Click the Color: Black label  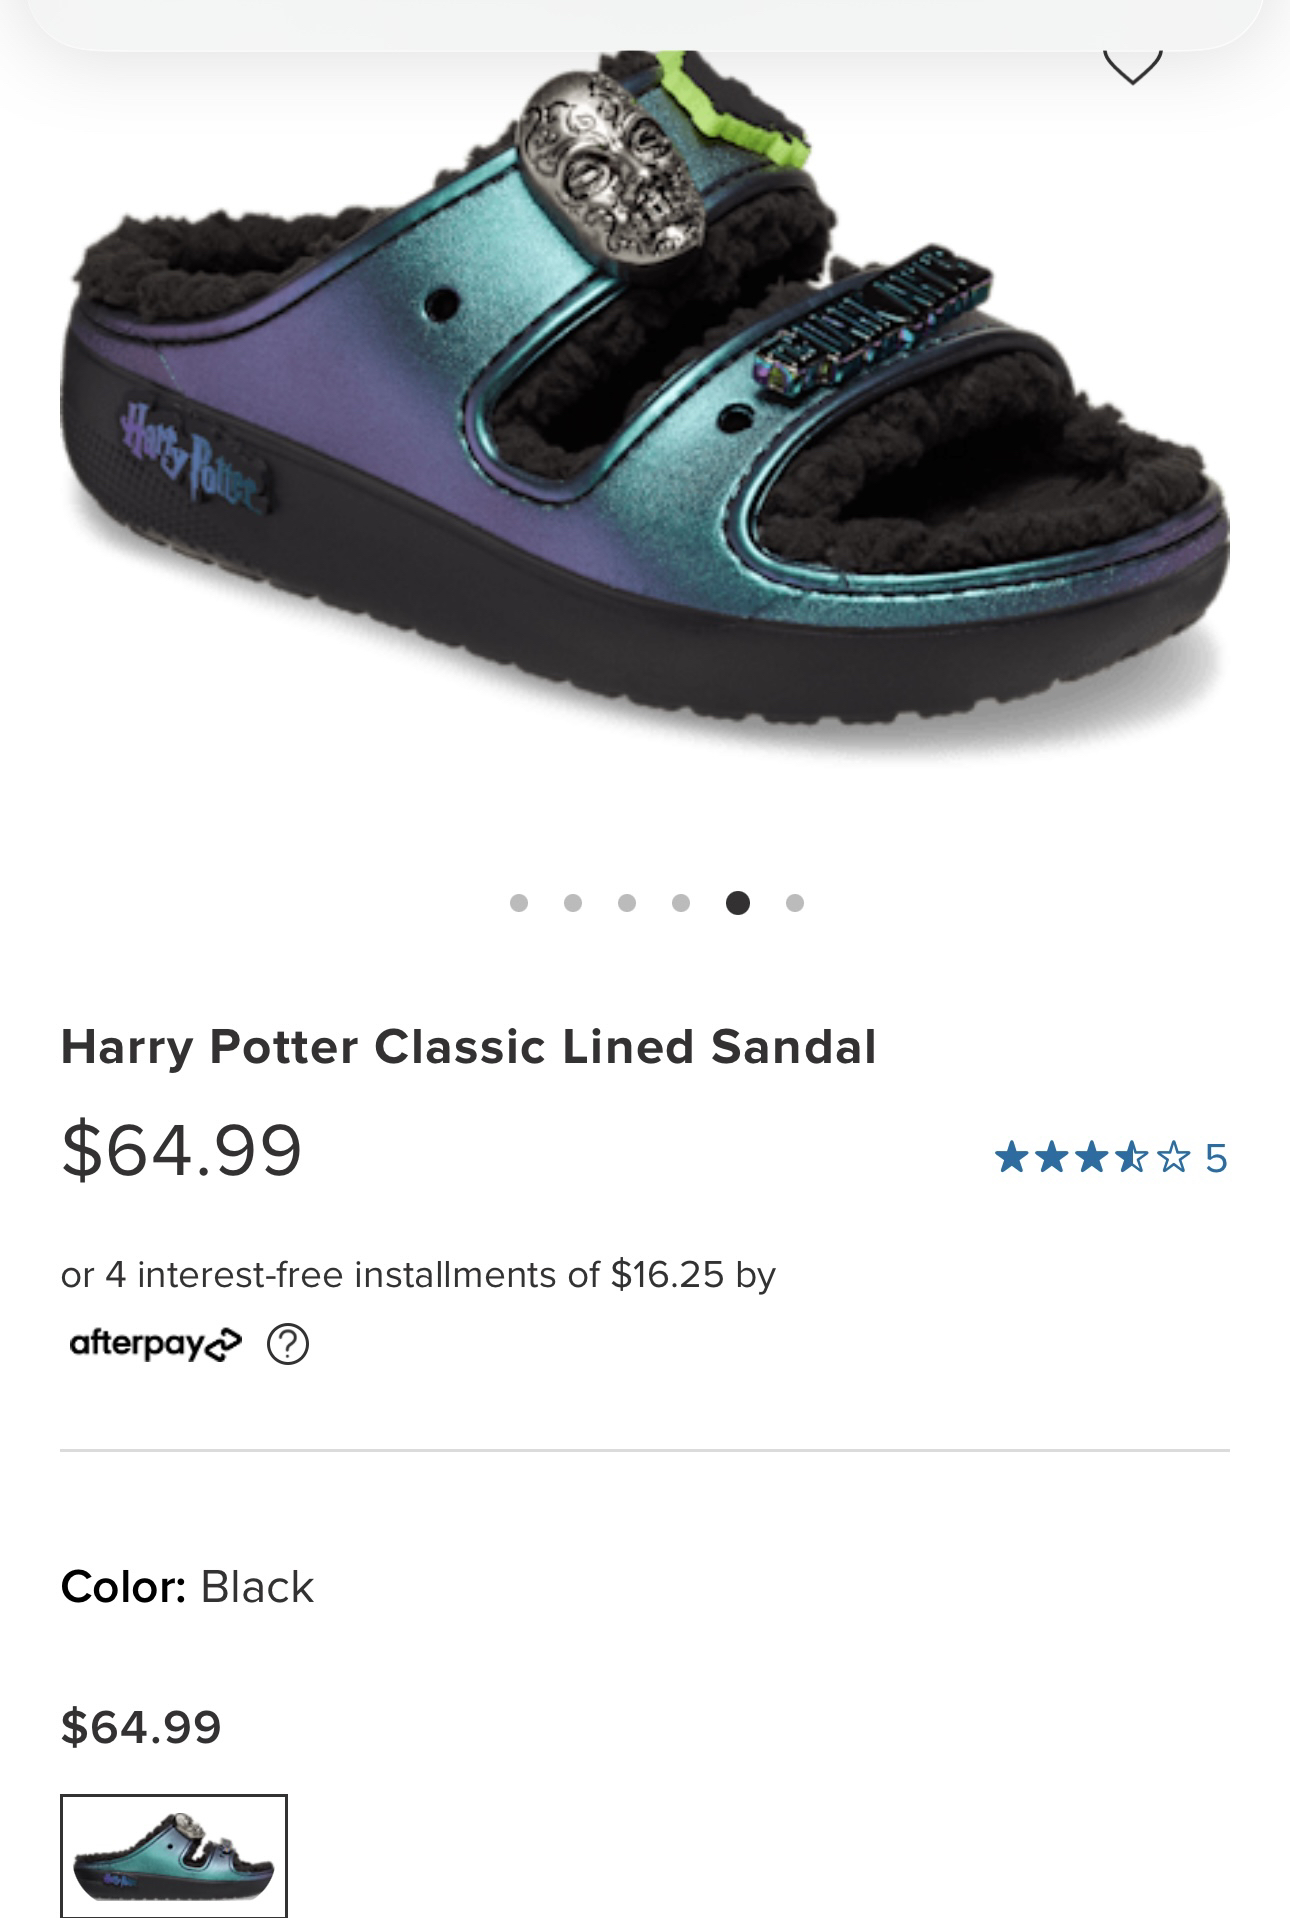point(187,1587)
